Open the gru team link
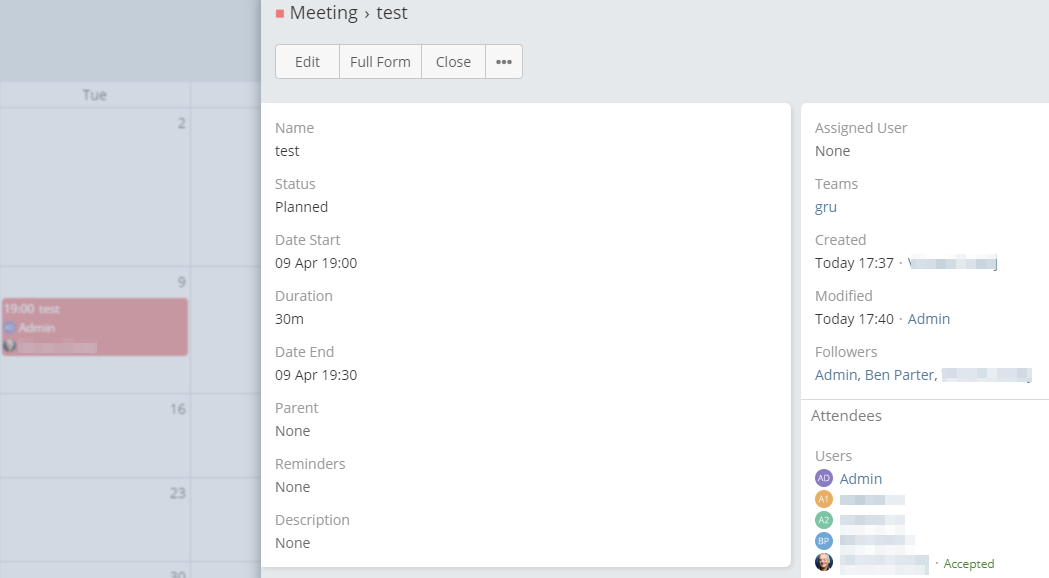 click(826, 207)
